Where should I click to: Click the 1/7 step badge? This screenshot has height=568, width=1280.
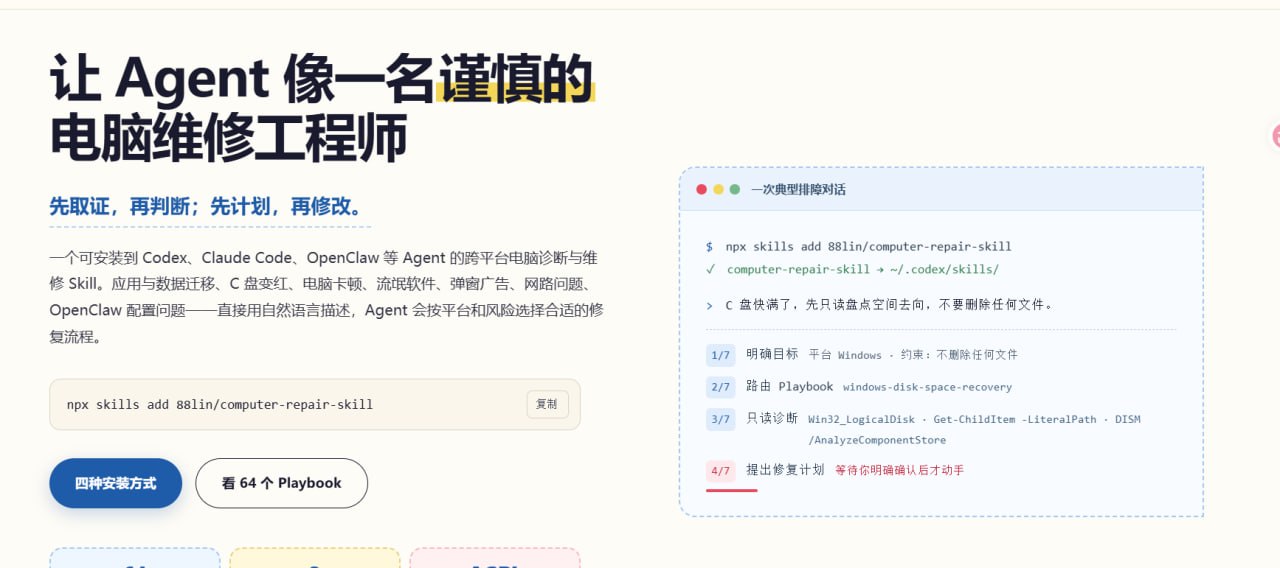pos(720,355)
